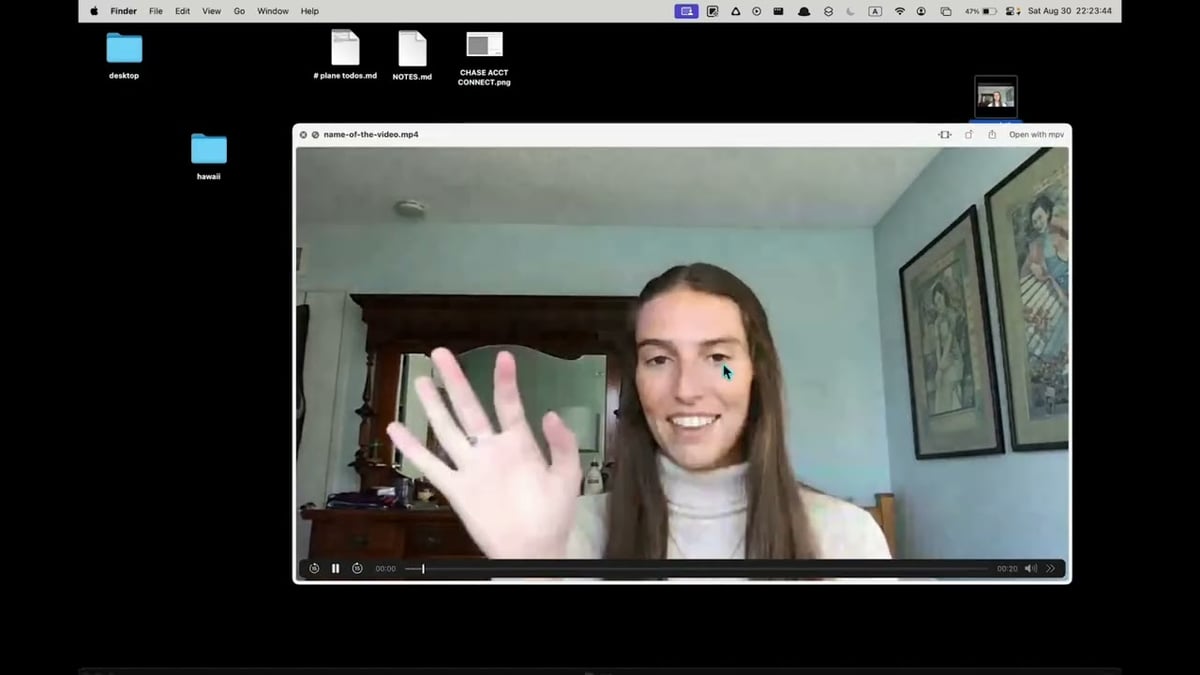Click the 00:20 duration label
This screenshot has width=1200, height=675.
(1007, 568)
